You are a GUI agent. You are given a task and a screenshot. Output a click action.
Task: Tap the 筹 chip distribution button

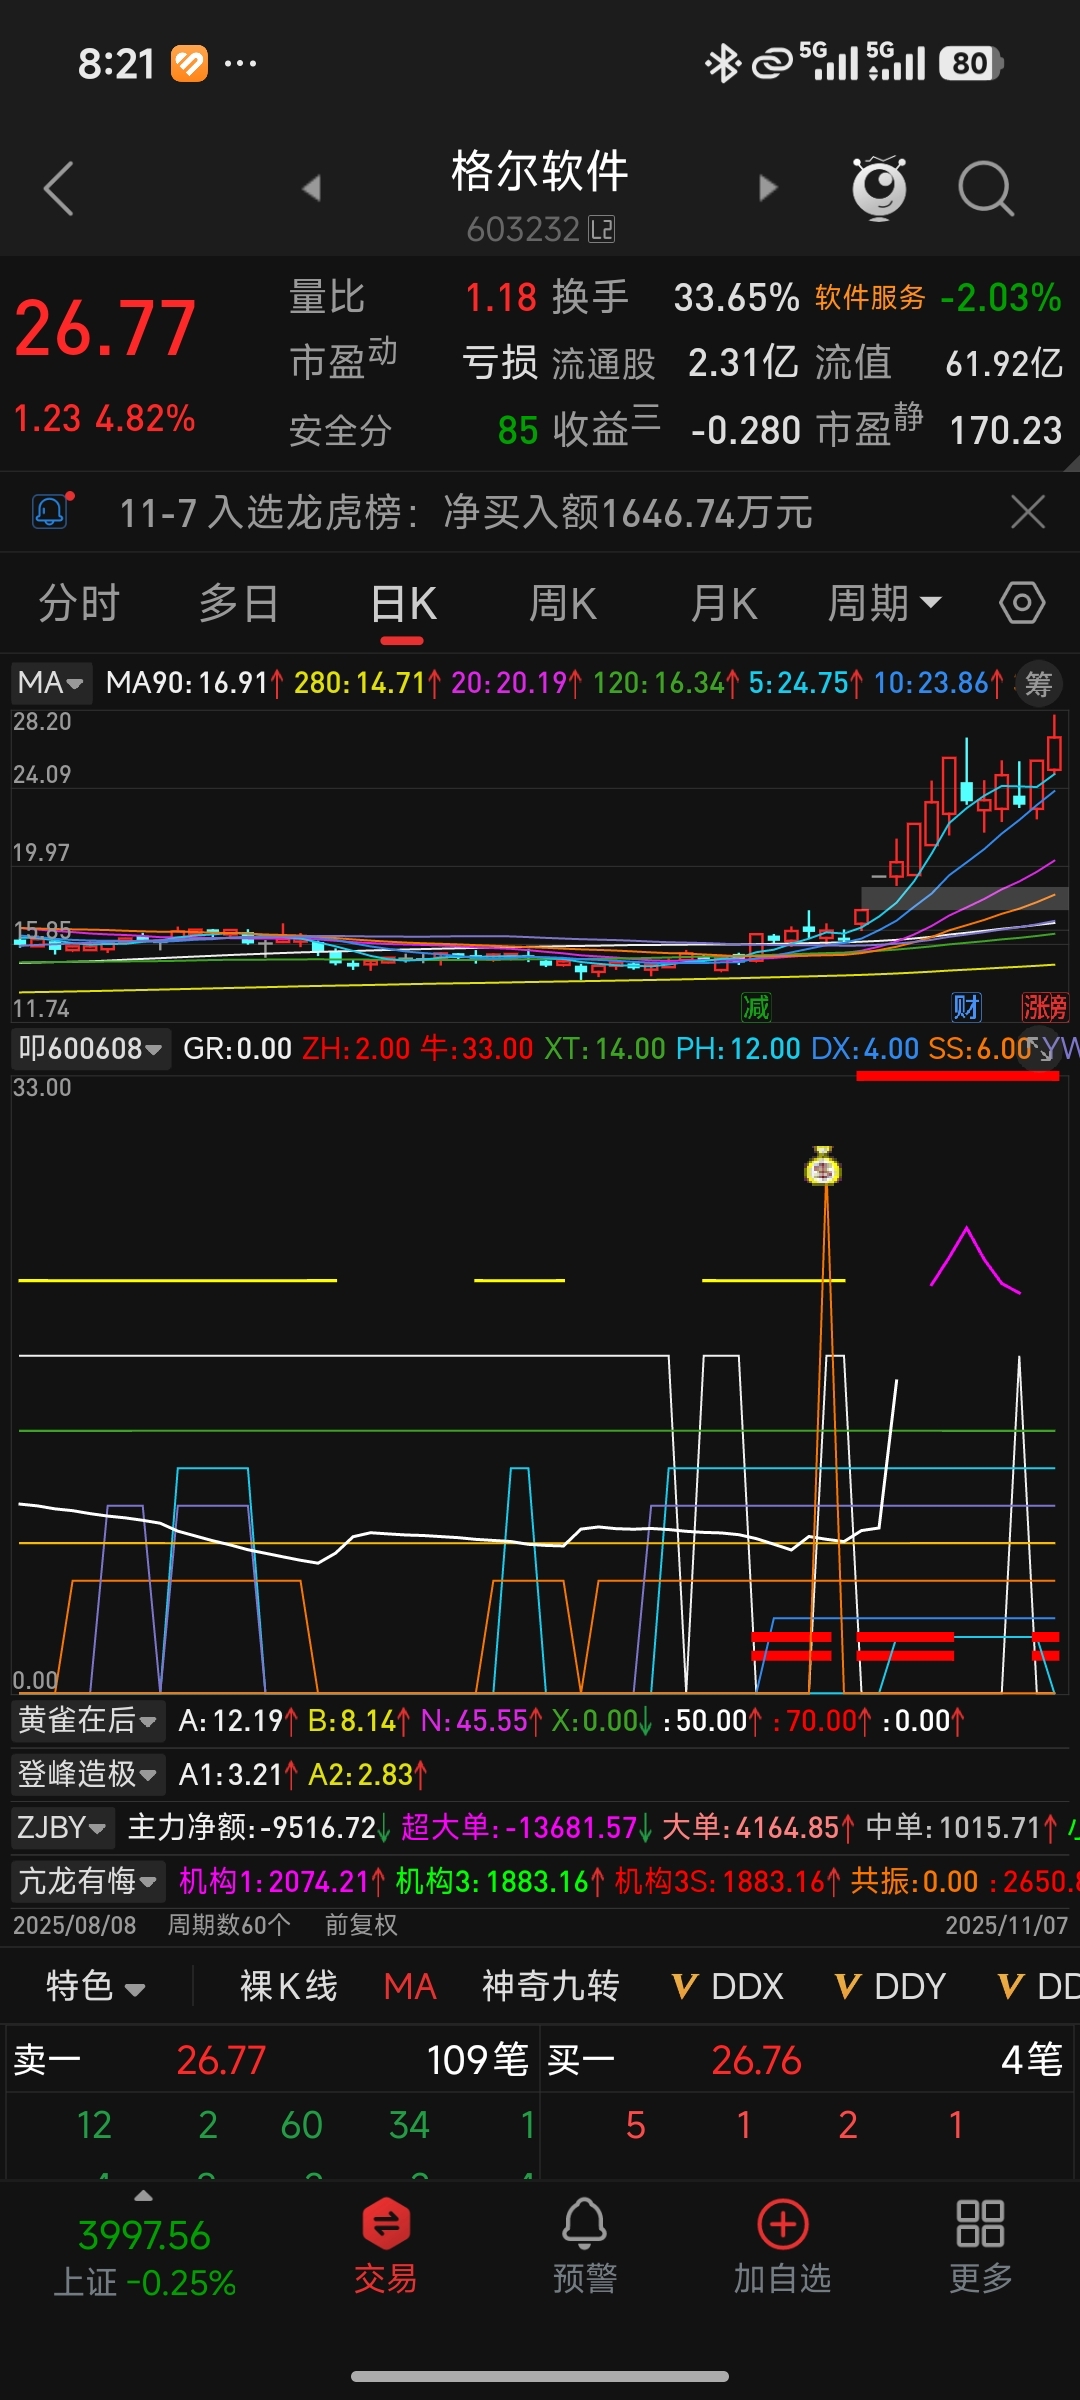(1038, 684)
